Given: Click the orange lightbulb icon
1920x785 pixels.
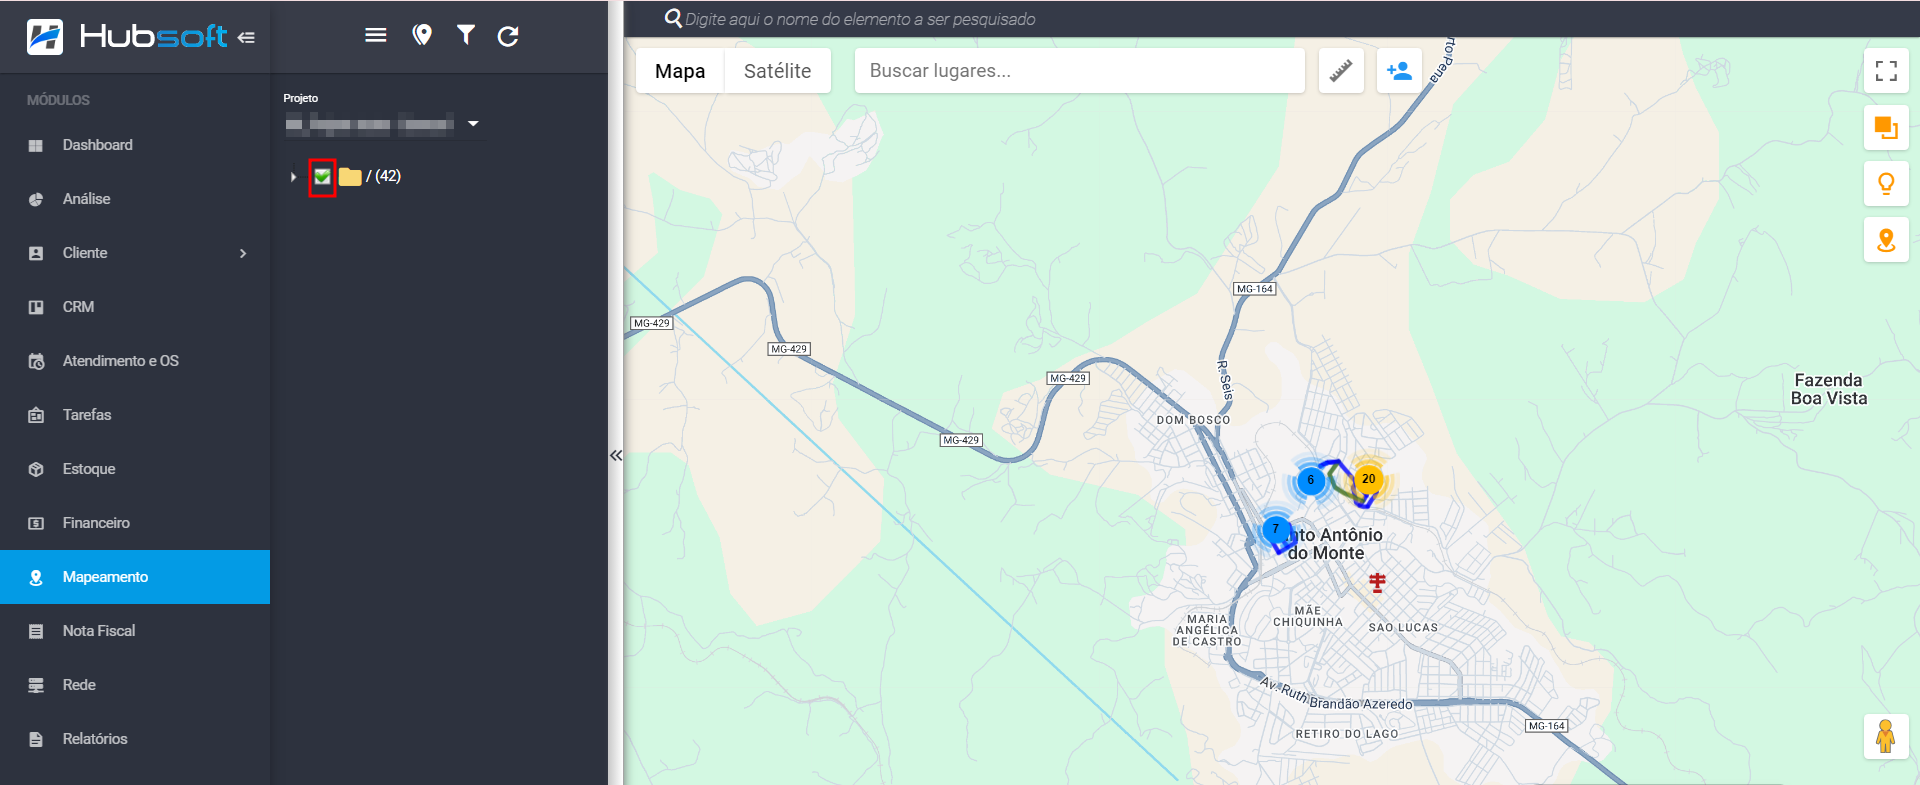Looking at the screenshot, I should [x=1886, y=184].
